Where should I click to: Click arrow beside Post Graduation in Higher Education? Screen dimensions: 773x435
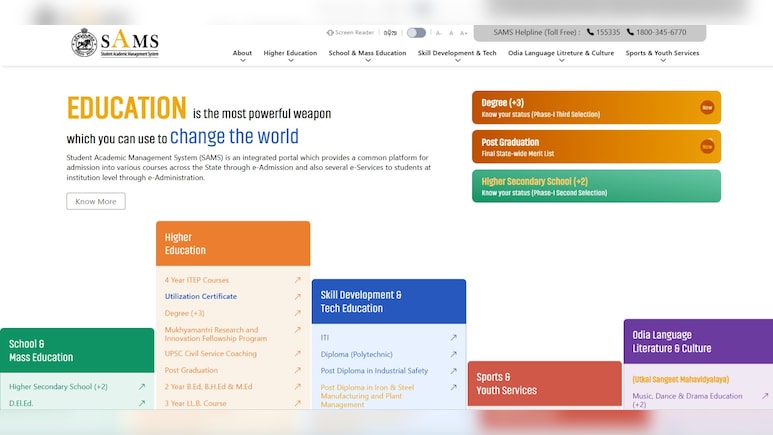click(297, 370)
